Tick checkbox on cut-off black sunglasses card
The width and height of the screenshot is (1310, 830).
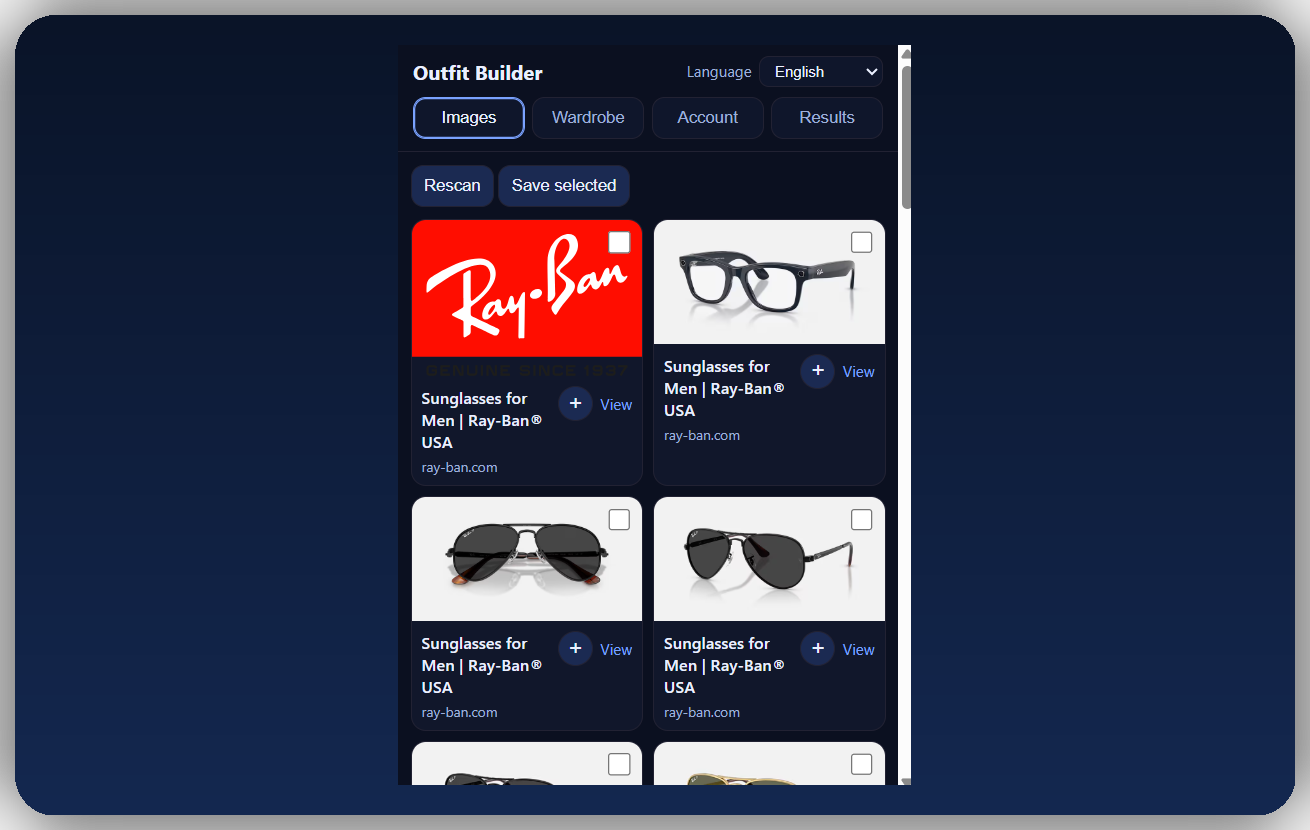click(x=619, y=765)
